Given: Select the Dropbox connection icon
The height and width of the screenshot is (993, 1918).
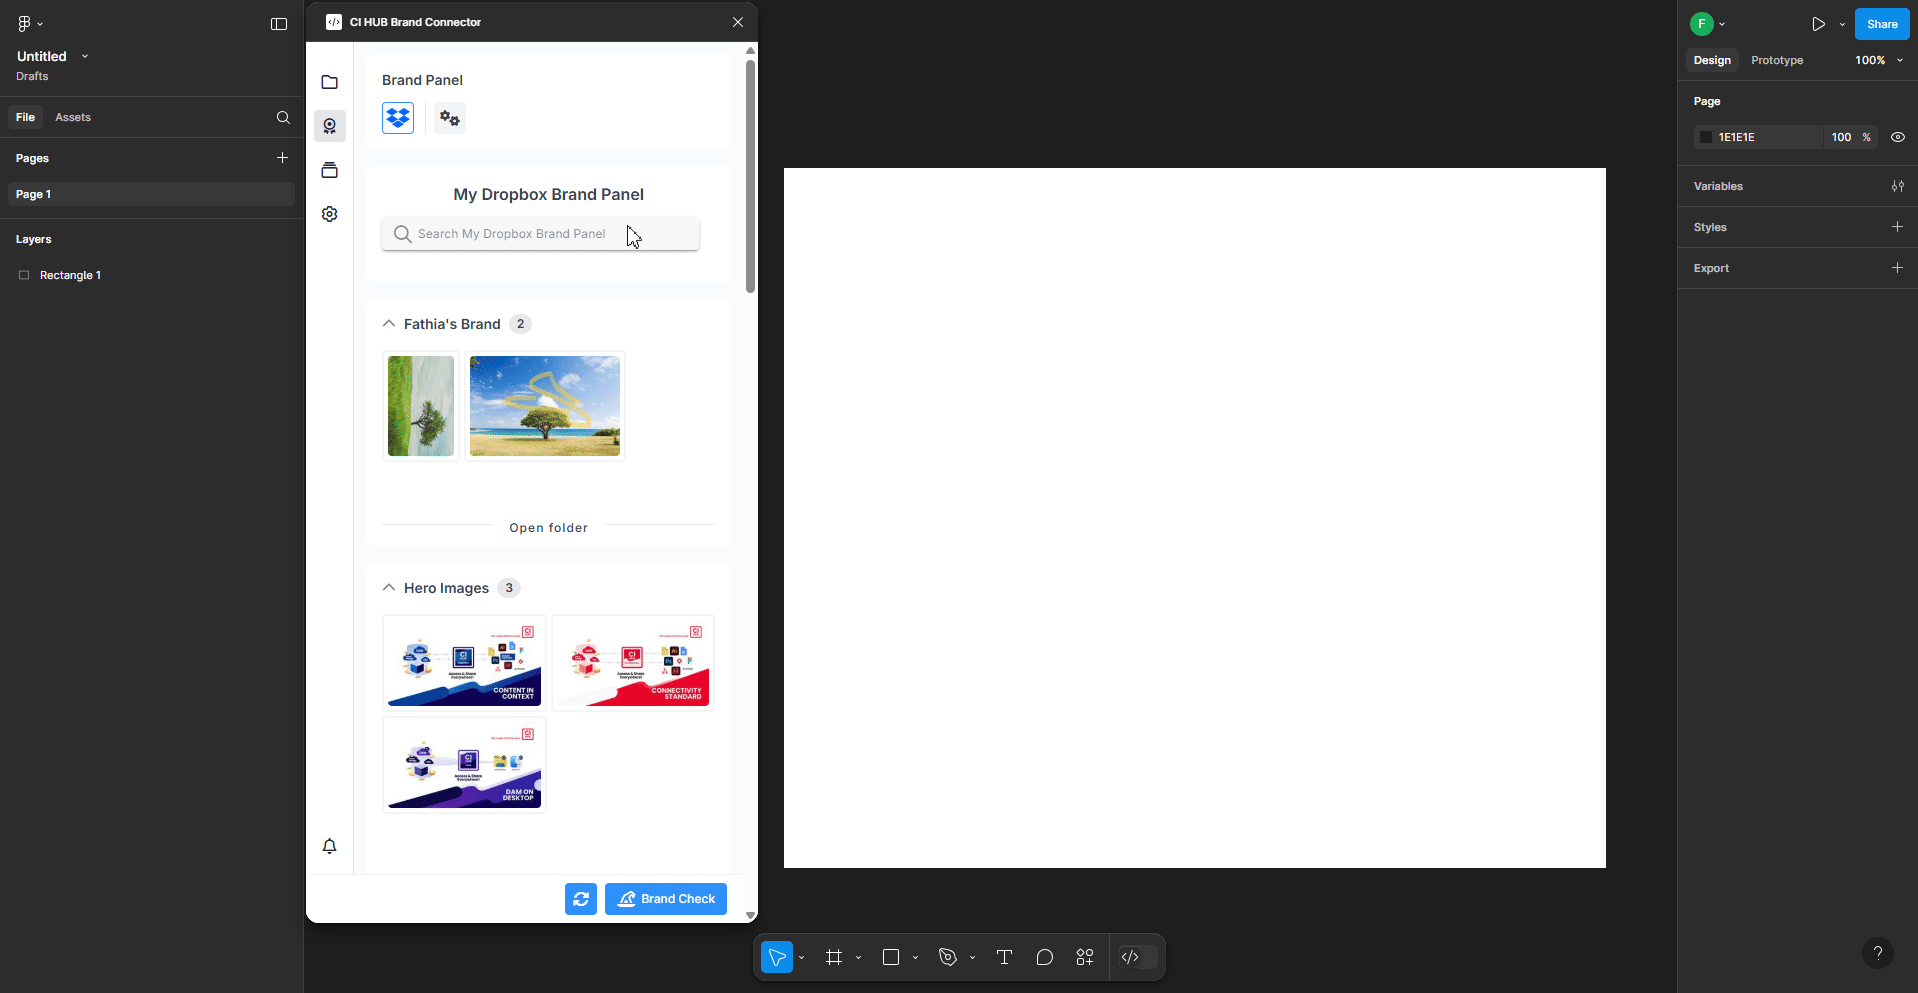Looking at the screenshot, I should coord(398,118).
